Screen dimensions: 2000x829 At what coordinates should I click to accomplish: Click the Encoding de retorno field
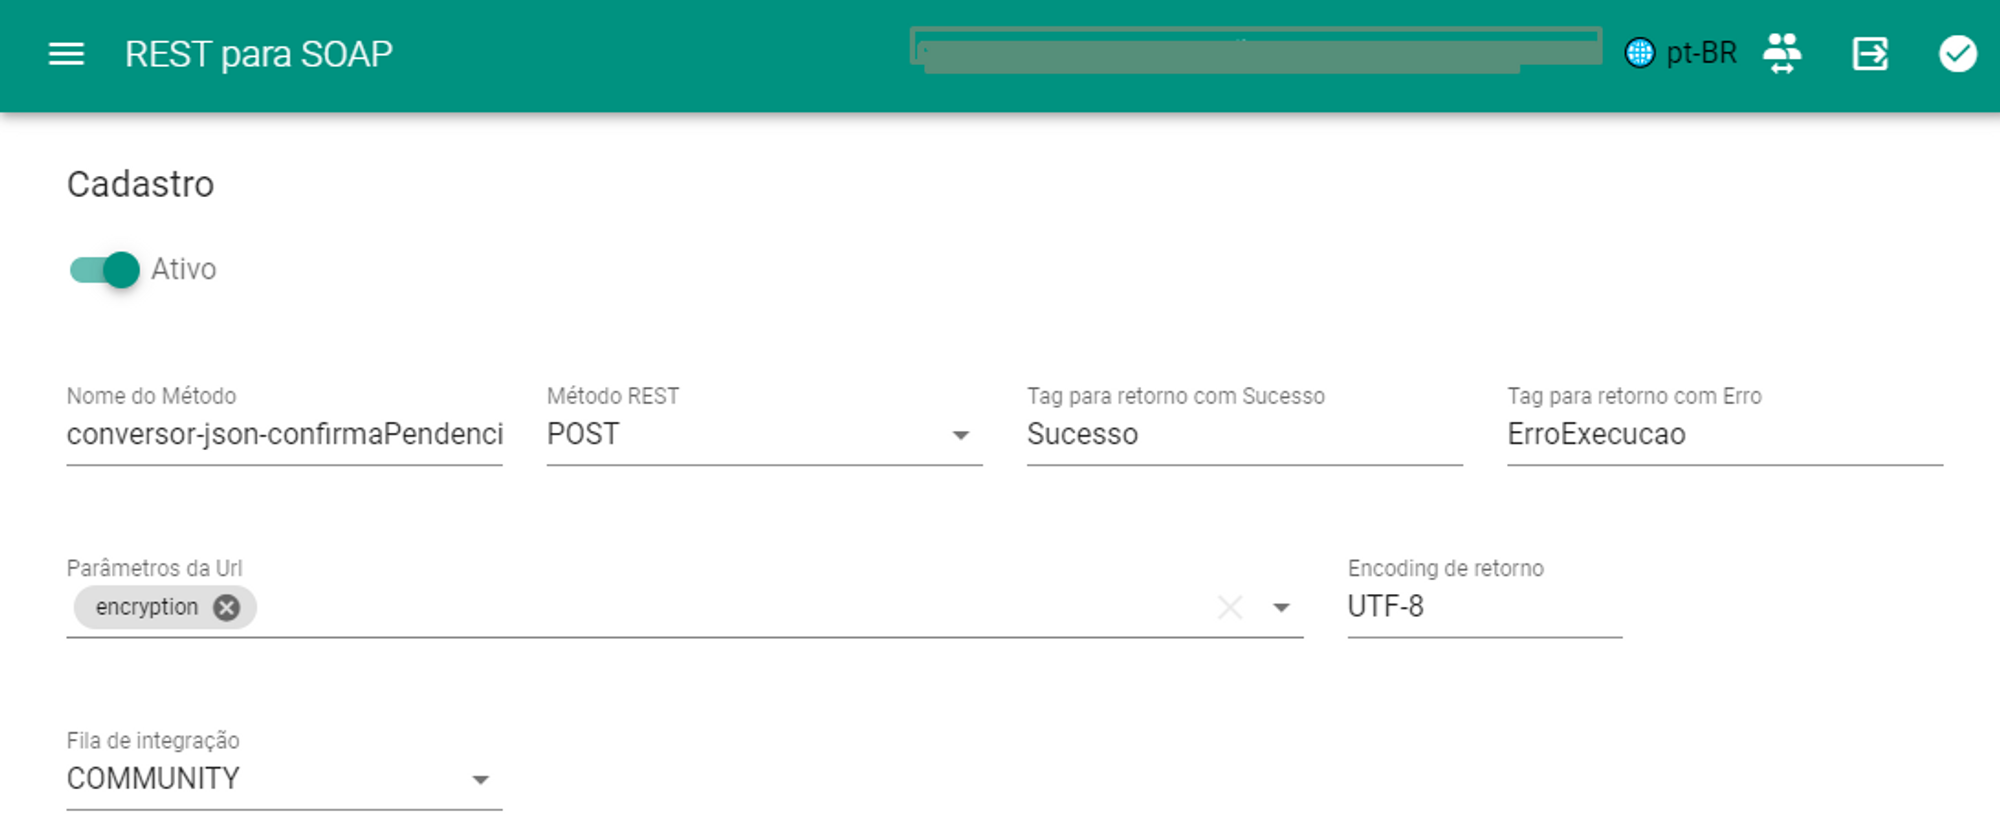[1484, 607]
